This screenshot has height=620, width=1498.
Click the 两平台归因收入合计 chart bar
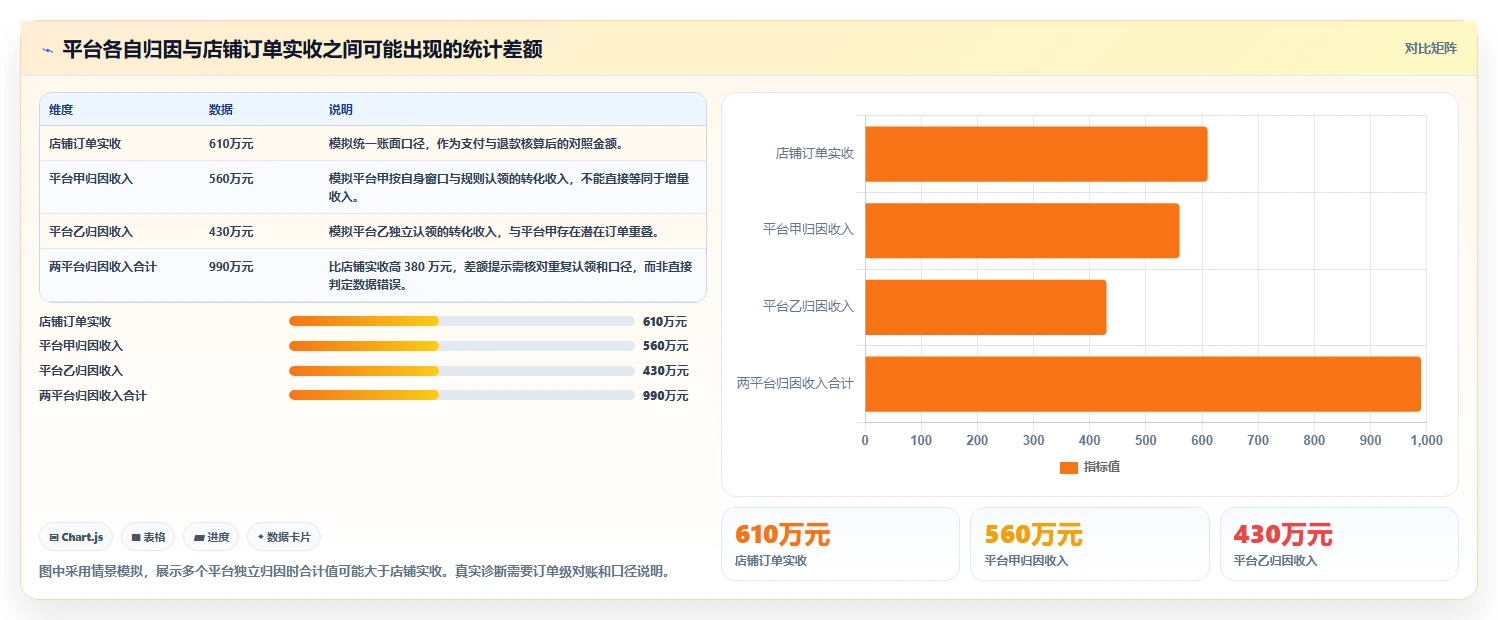tap(1143, 384)
